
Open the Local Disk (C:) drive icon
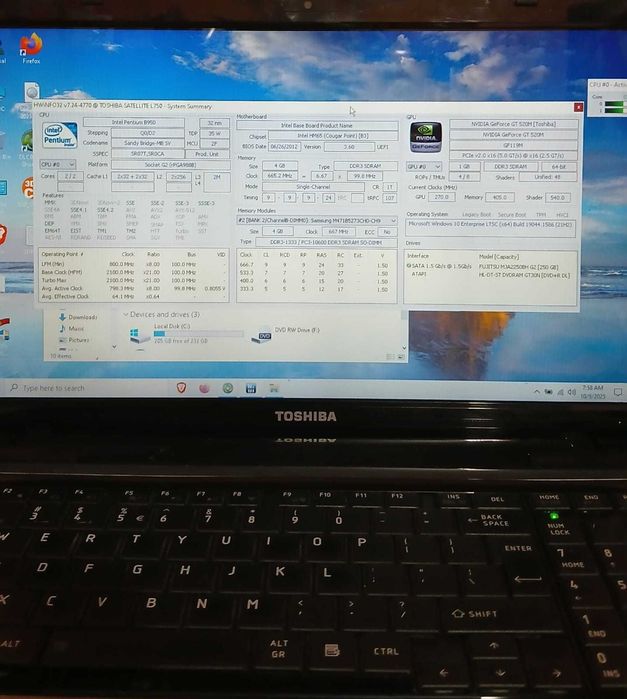tap(140, 334)
